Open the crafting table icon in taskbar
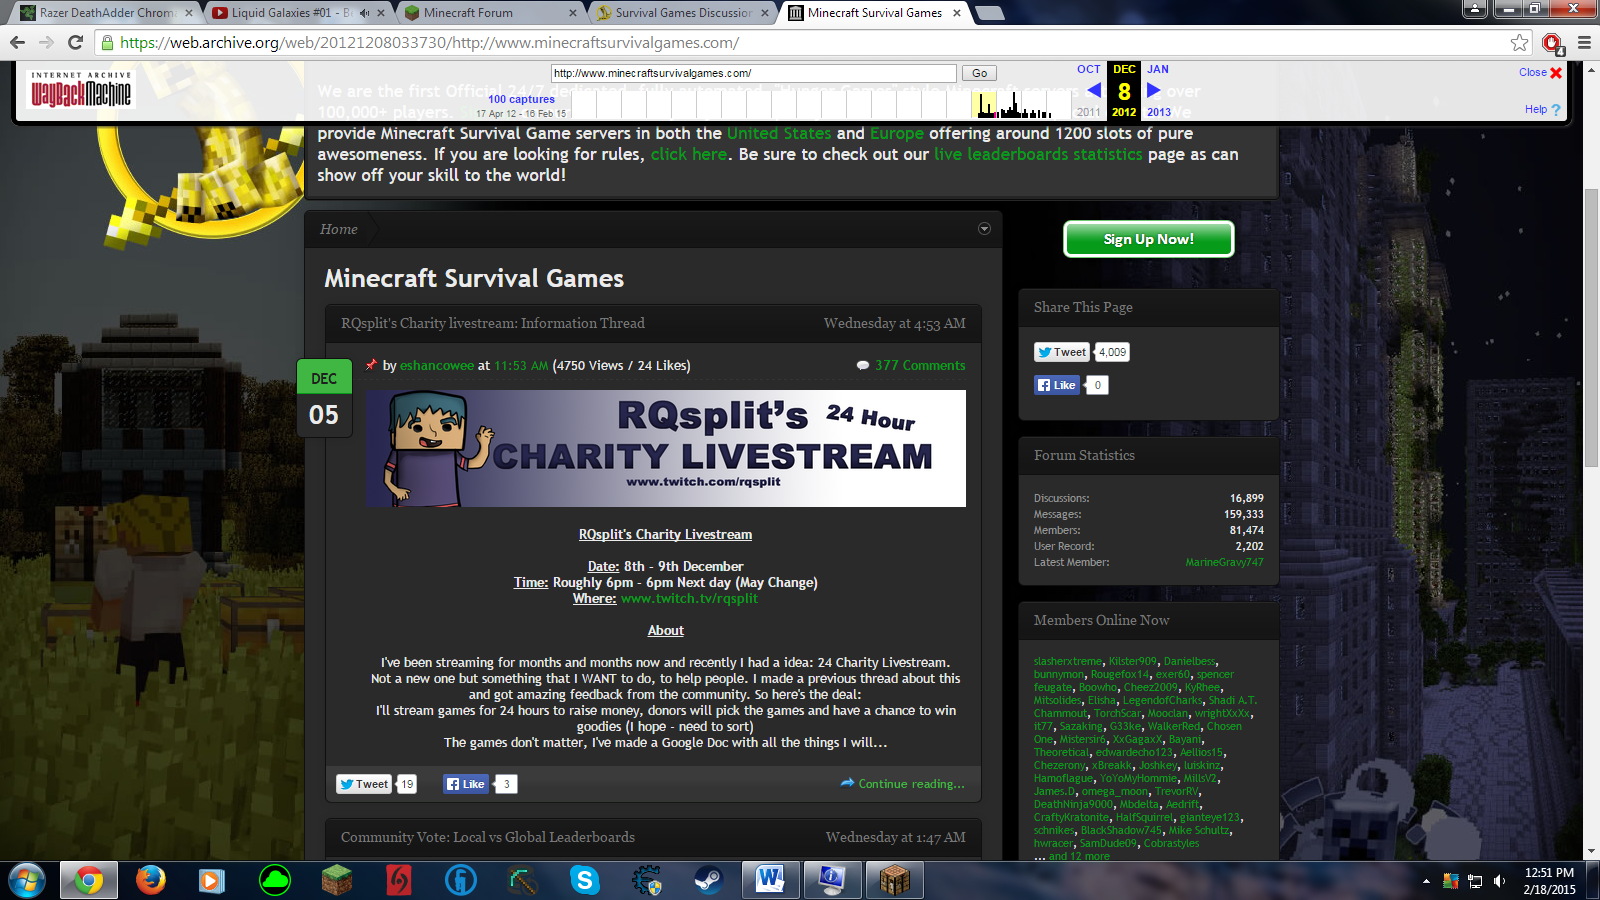1600x900 pixels. [894, 880]
